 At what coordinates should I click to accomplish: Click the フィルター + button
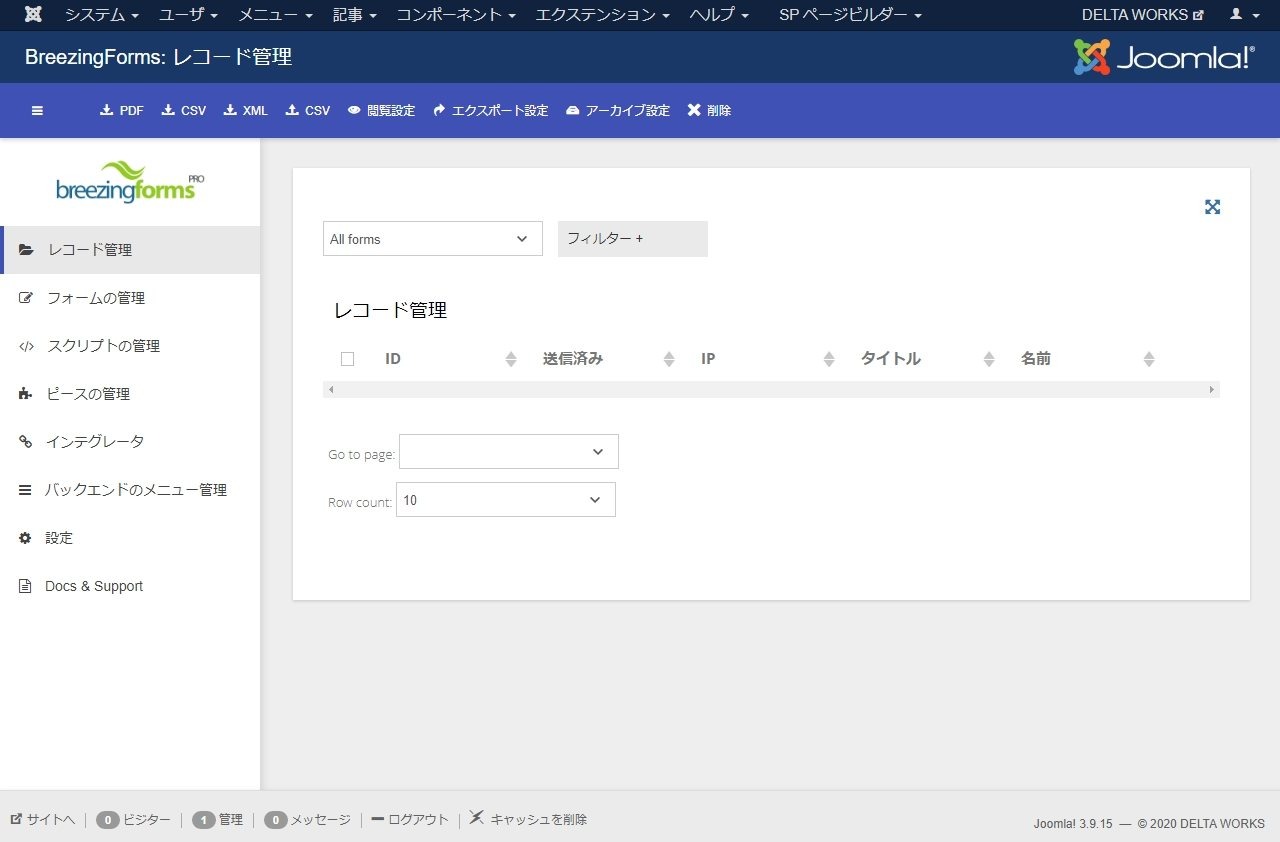[x=632, y=239]
